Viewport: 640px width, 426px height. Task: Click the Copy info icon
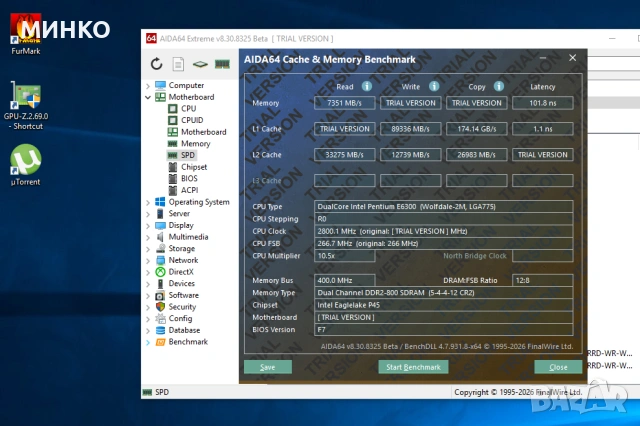pos(499,86)
